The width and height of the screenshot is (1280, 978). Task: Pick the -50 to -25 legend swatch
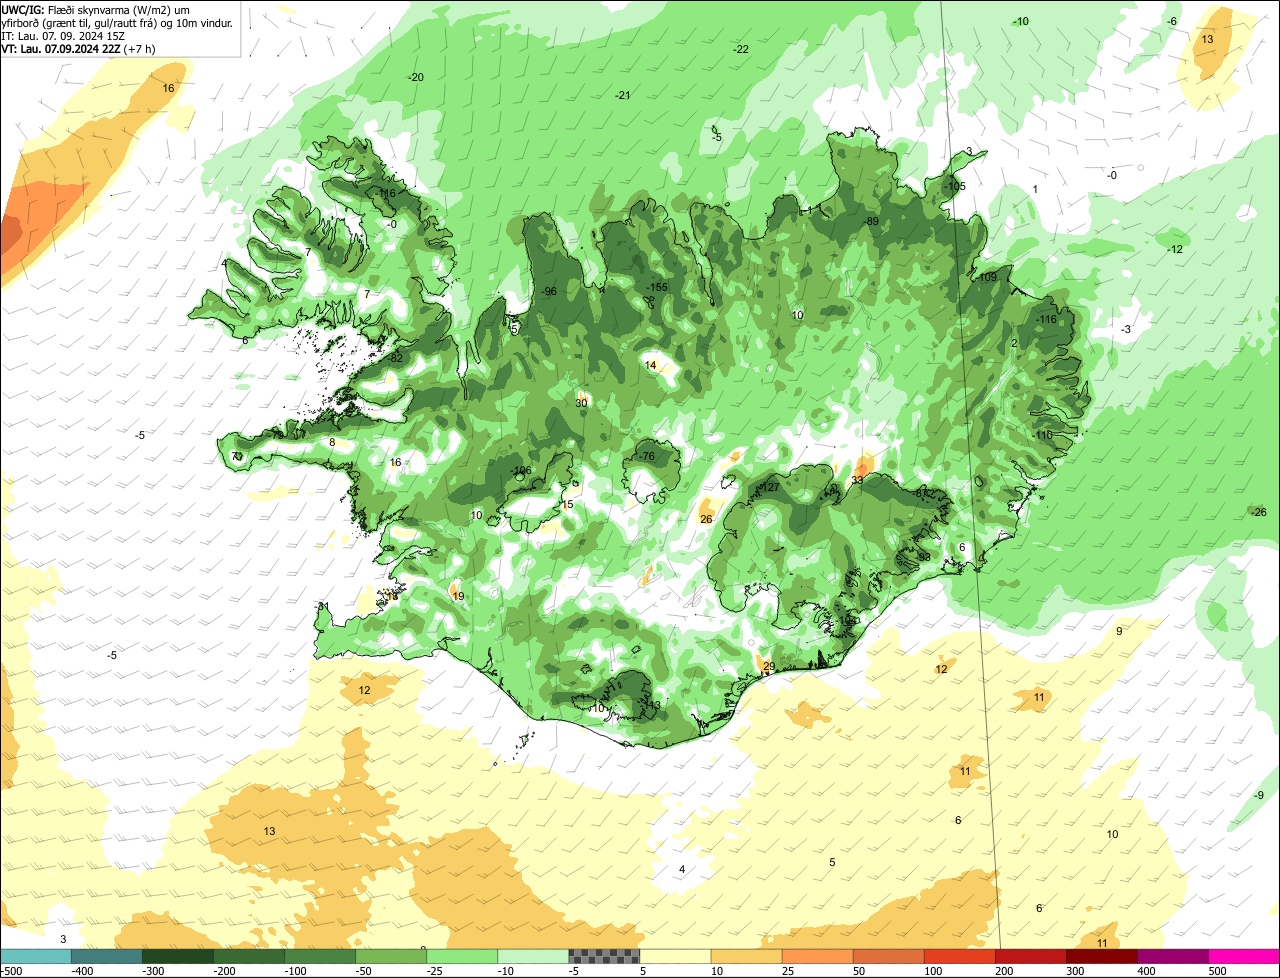391,956
